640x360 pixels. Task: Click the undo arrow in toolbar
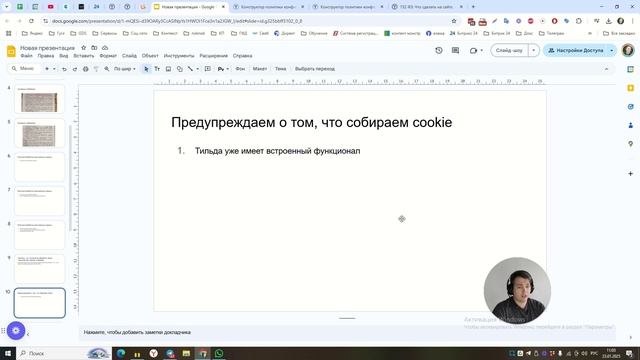tap(64, 69)
